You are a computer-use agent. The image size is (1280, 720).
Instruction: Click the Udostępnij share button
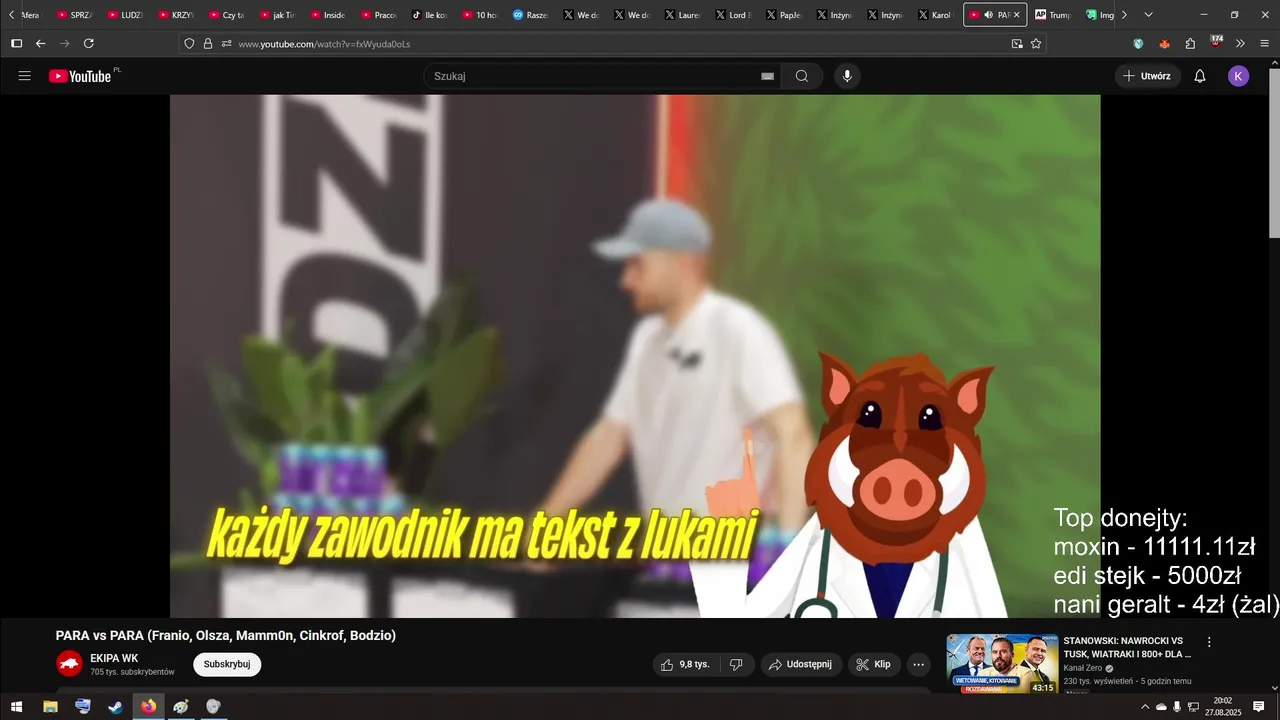tap(801, 664)
